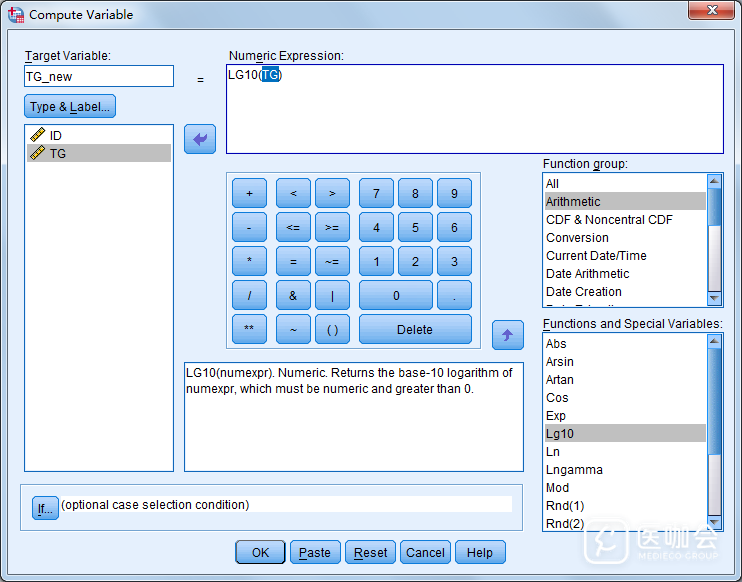Select the ID variable in the list
The height and width of the screenshot is (582, 742).
tap(56, 135)
